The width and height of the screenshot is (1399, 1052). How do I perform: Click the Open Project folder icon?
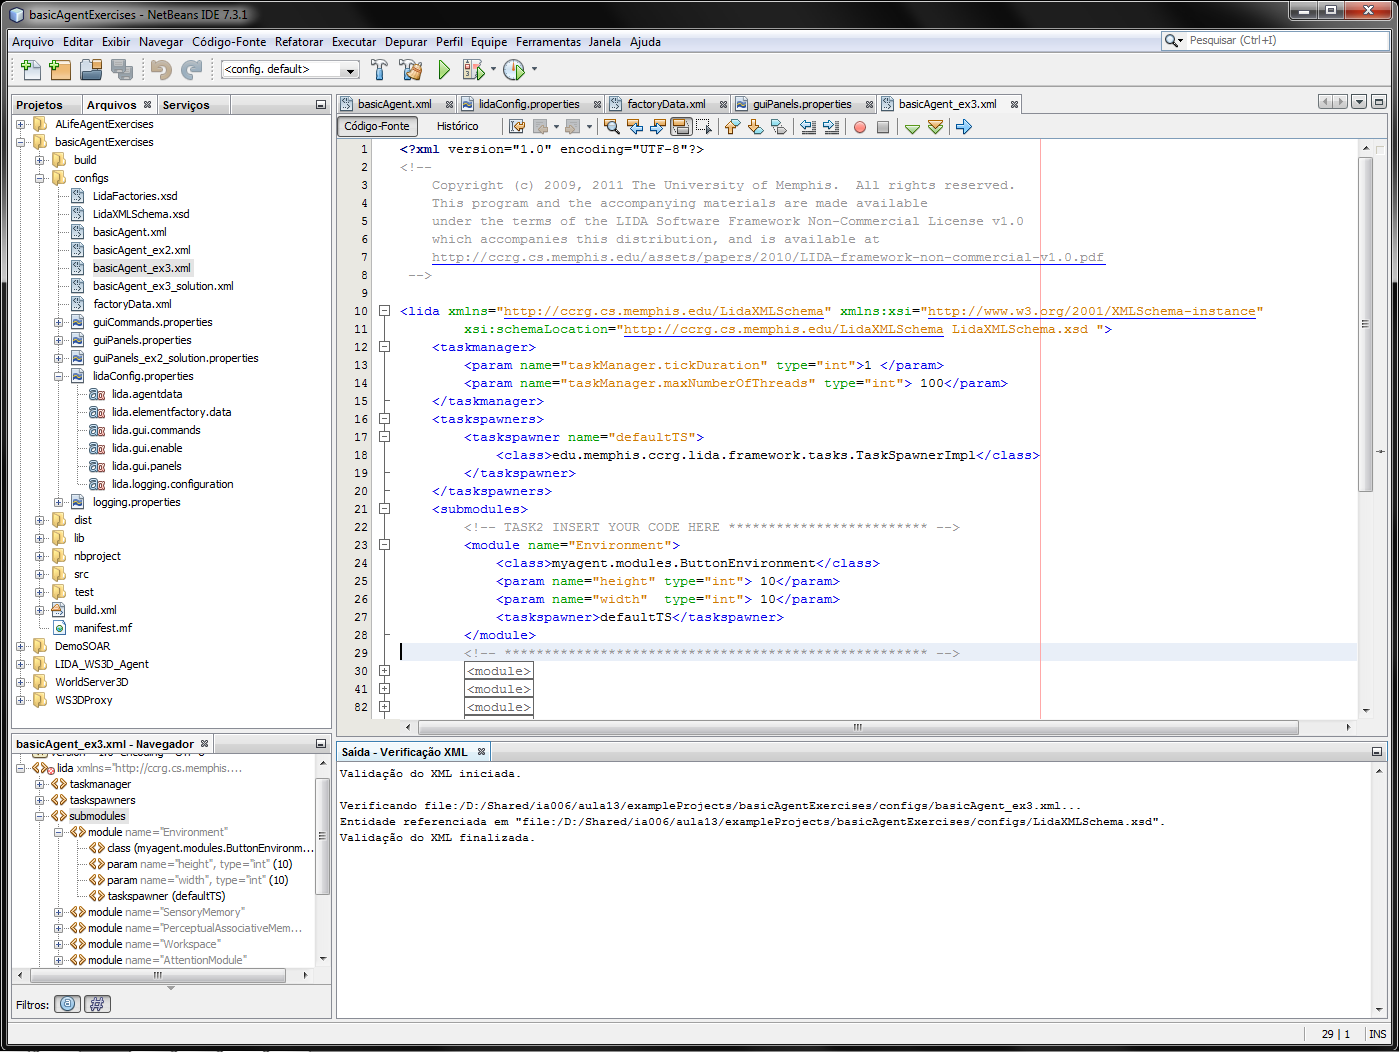point(91,70)
